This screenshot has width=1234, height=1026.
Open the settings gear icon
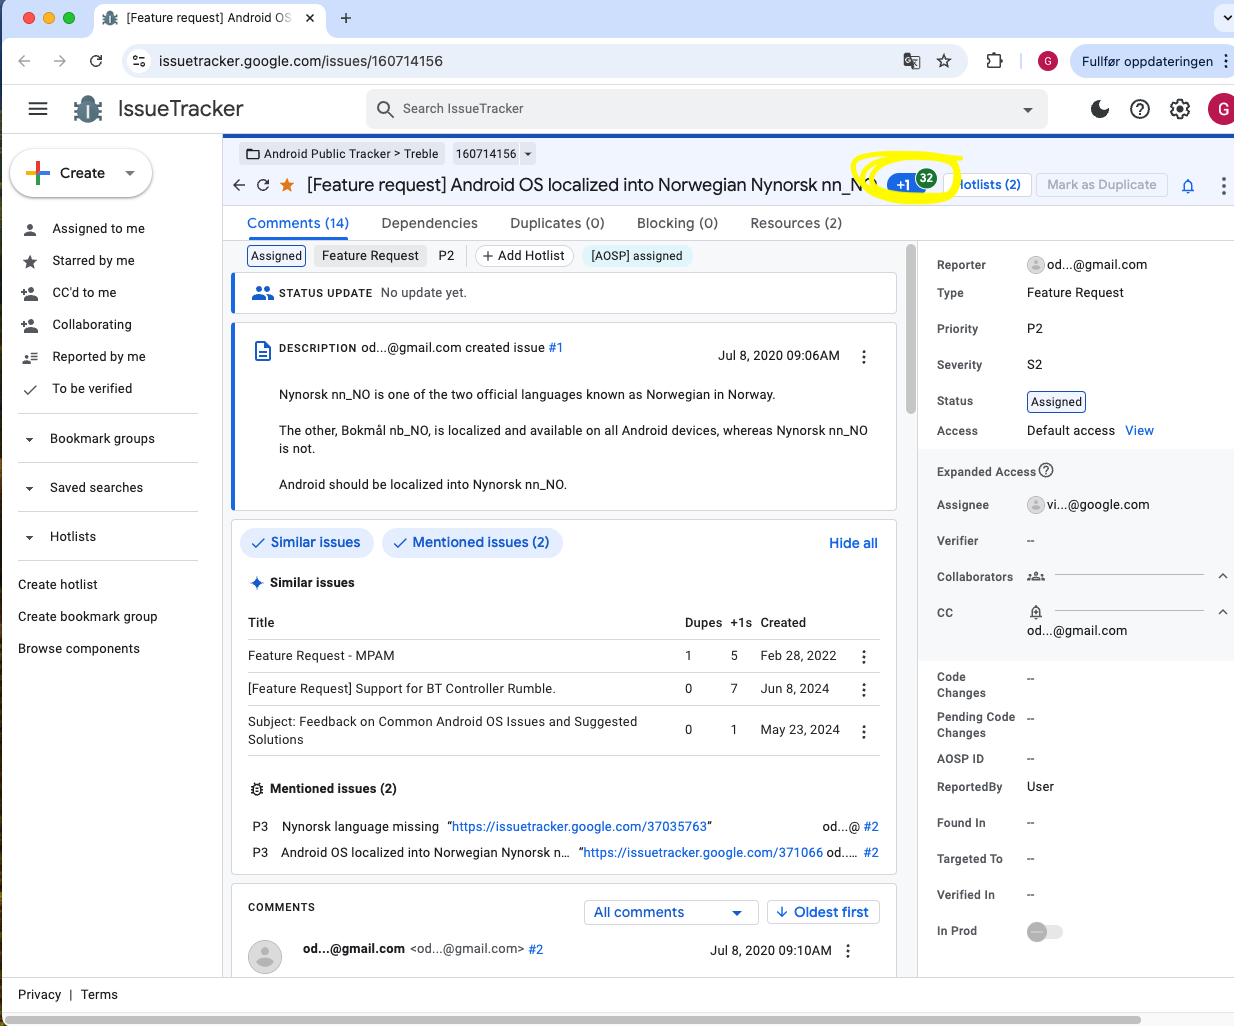click(x=1180, y=109)
